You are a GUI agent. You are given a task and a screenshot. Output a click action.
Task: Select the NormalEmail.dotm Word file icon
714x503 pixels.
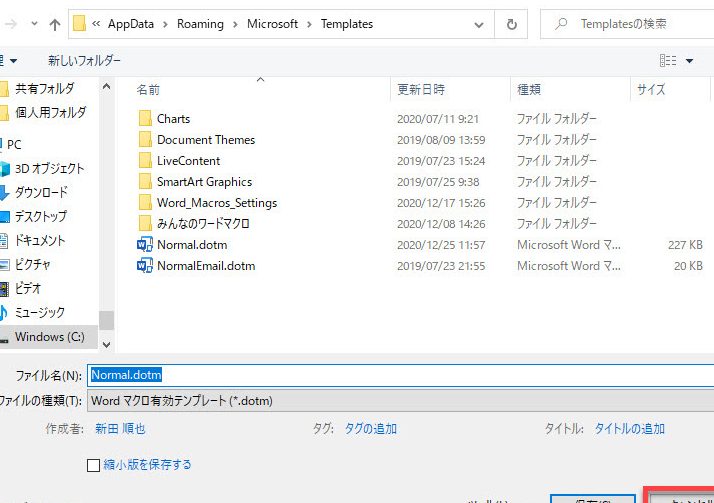pyautogui.click(x=145, y=265)
